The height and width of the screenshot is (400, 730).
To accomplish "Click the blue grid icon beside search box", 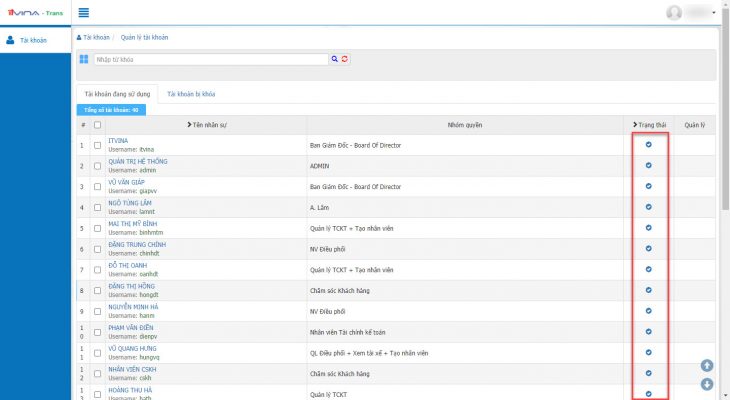I will tap(84, 60).
